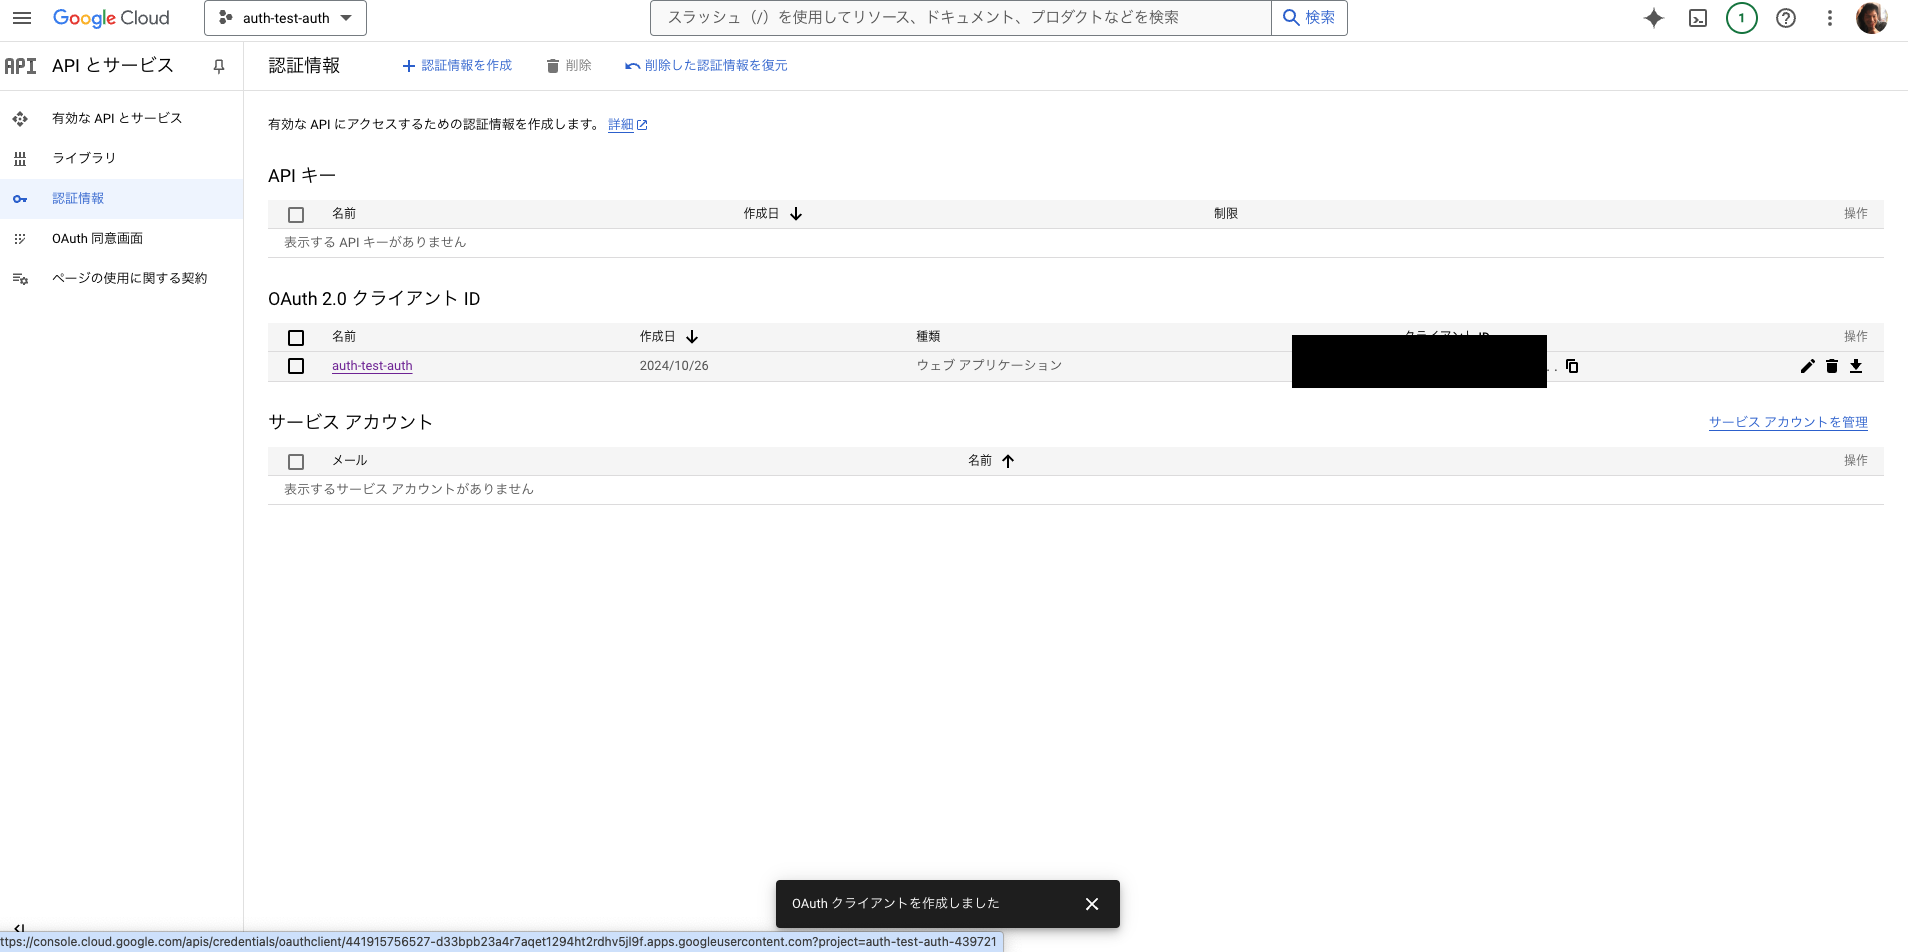The height and width of the screenshot is (952, 1908).
Task: Copy the client ID using copy icon
Action: (x=1572, y=366)
